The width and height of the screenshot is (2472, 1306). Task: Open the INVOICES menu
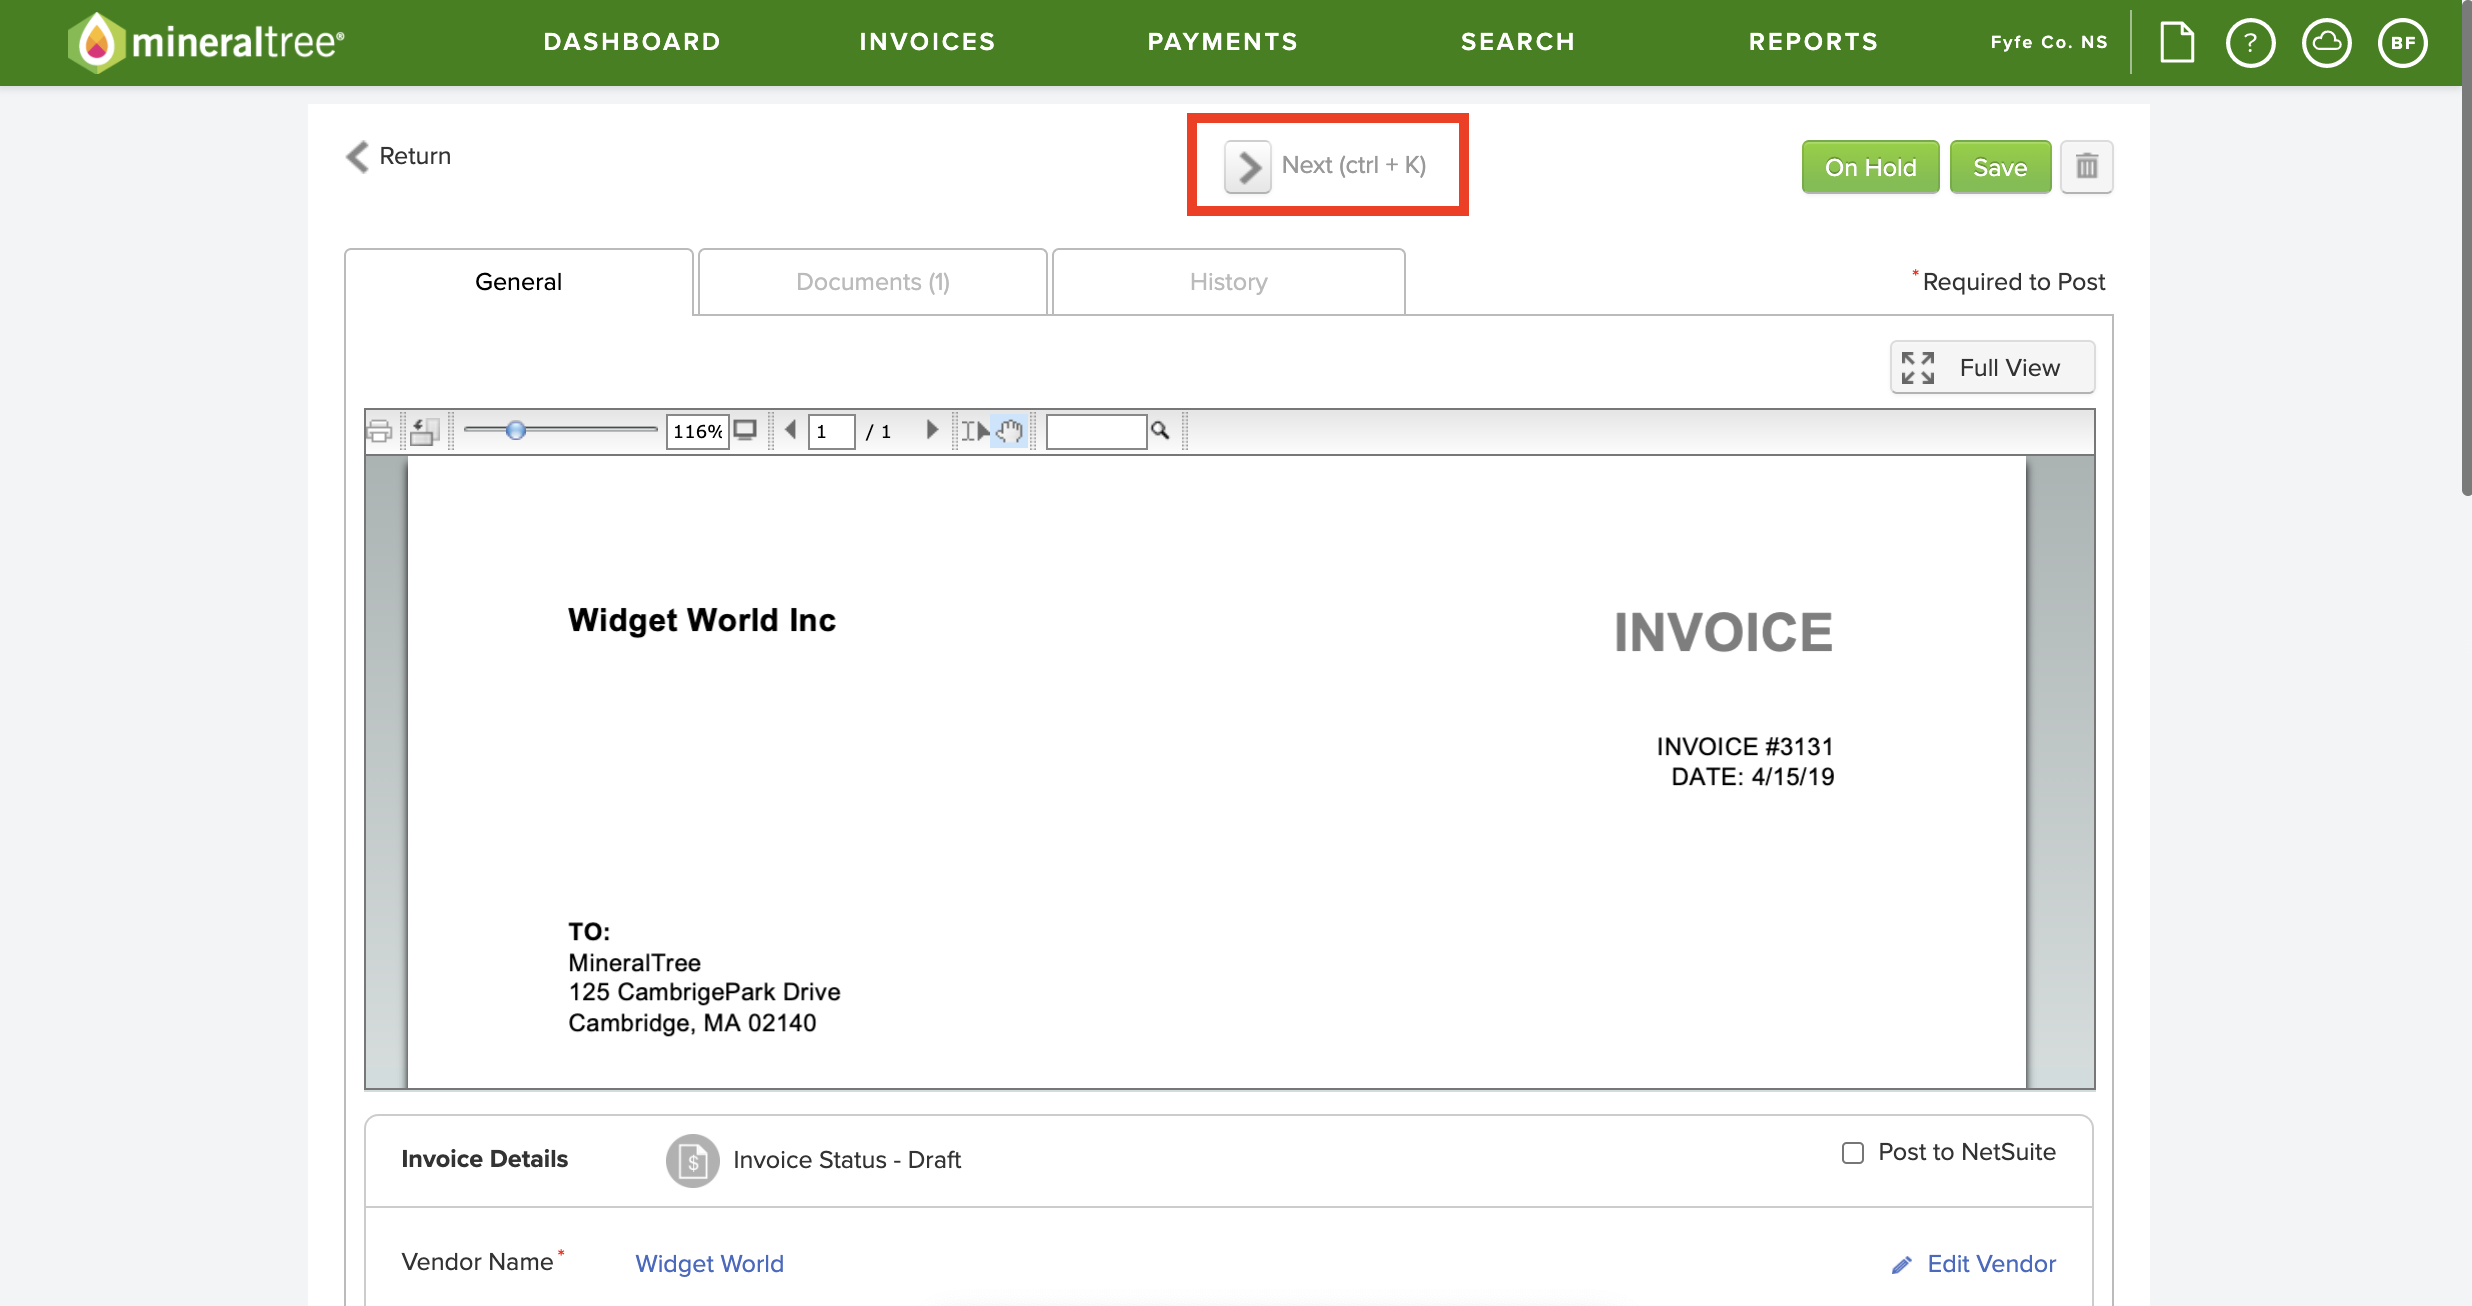coord(928,42)
